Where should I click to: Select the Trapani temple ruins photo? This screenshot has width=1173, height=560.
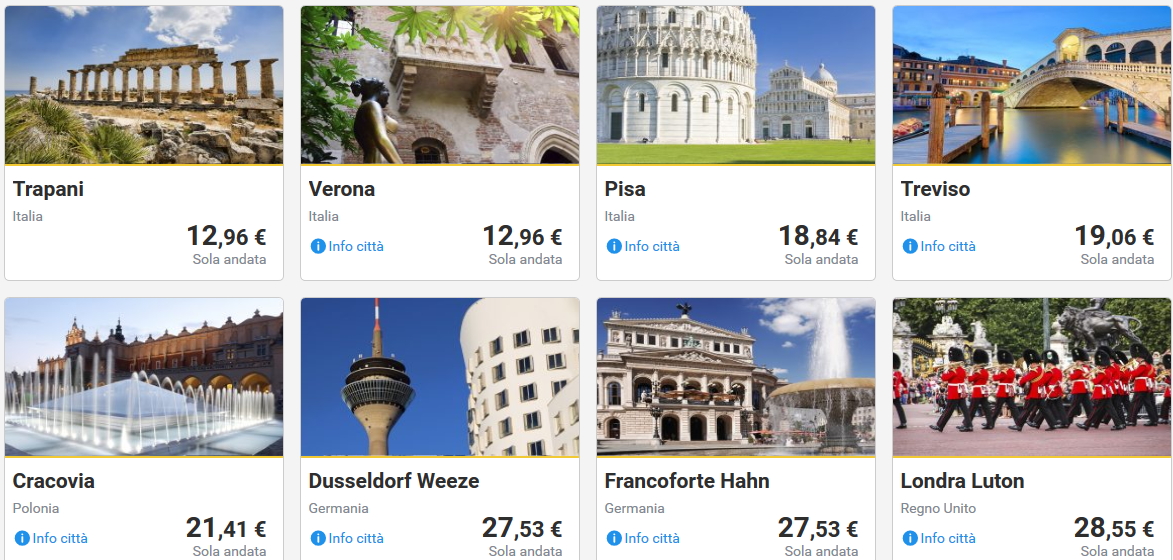(x=144, y=85)
